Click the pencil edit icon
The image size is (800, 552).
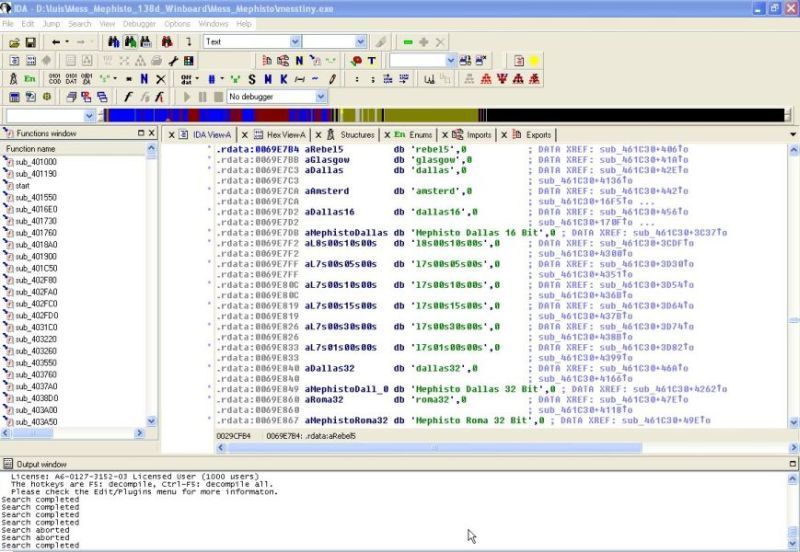[332, 79]
